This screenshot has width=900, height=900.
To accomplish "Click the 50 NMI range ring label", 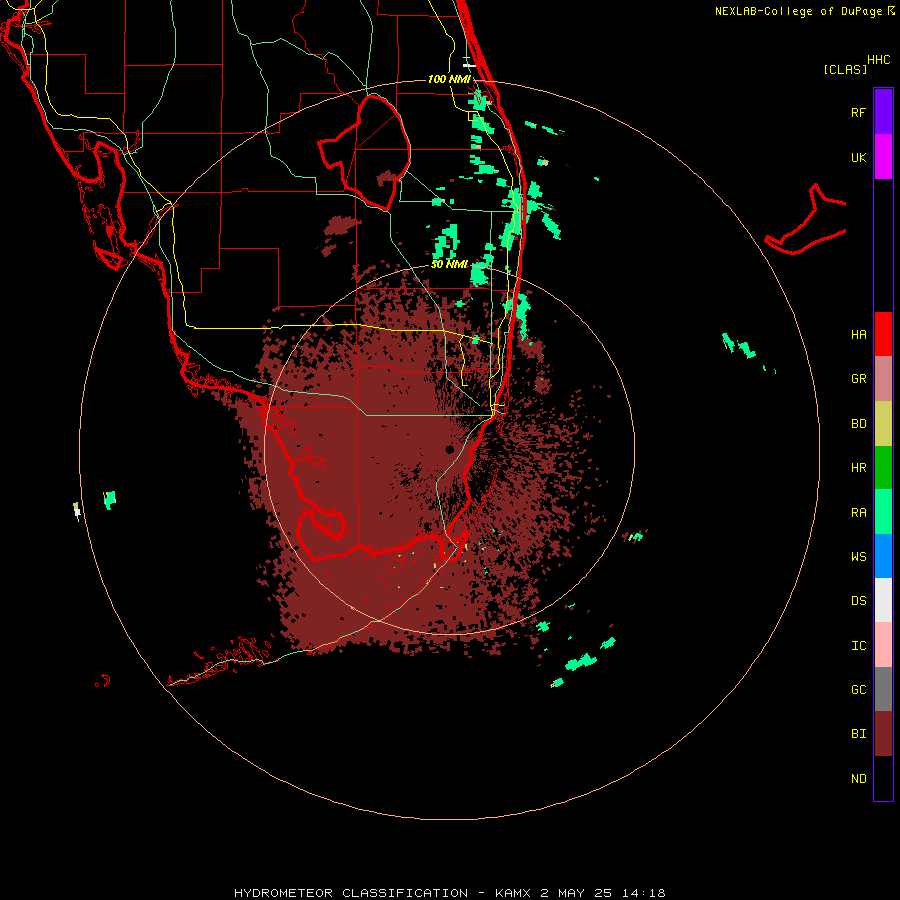I will coord(449,265).
